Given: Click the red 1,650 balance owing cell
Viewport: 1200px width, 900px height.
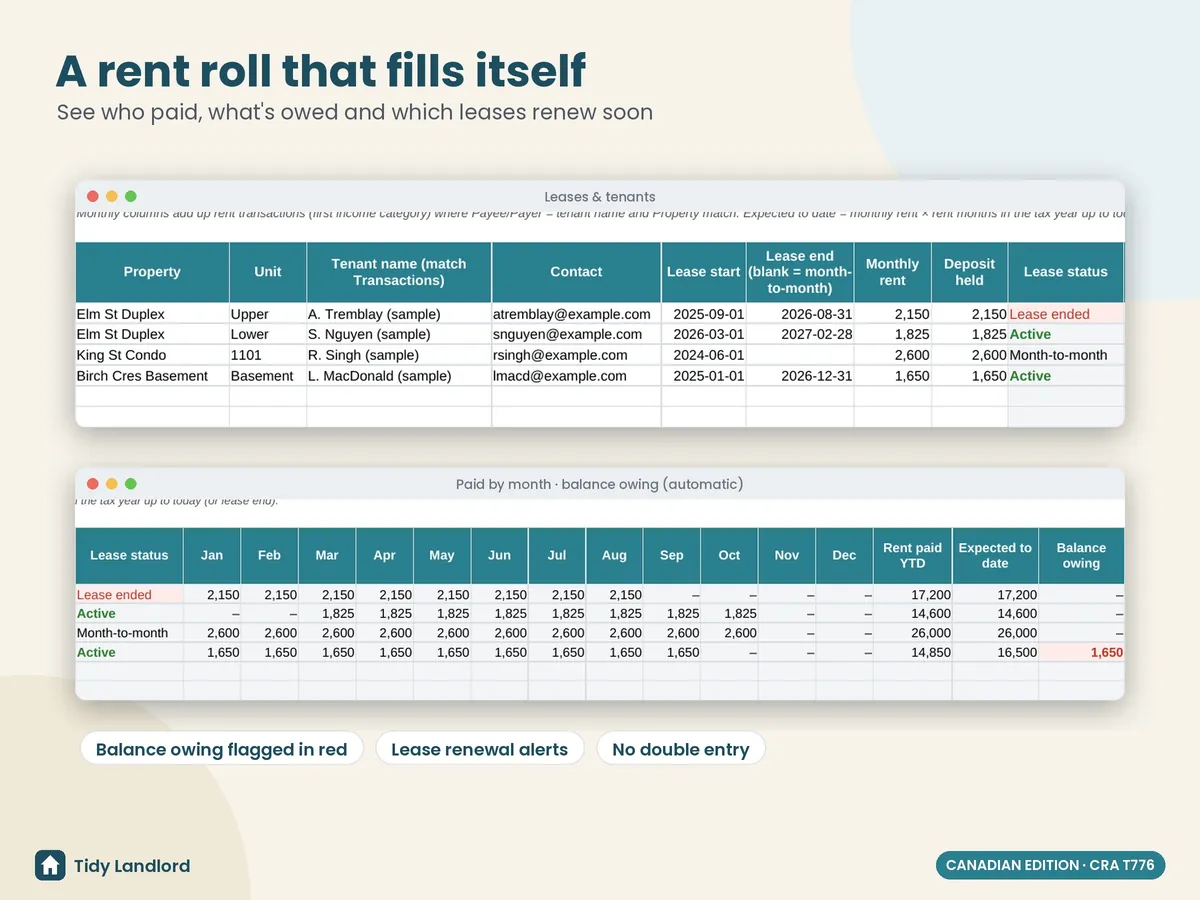Looking at the screenshot, I should click(1081, 652).
